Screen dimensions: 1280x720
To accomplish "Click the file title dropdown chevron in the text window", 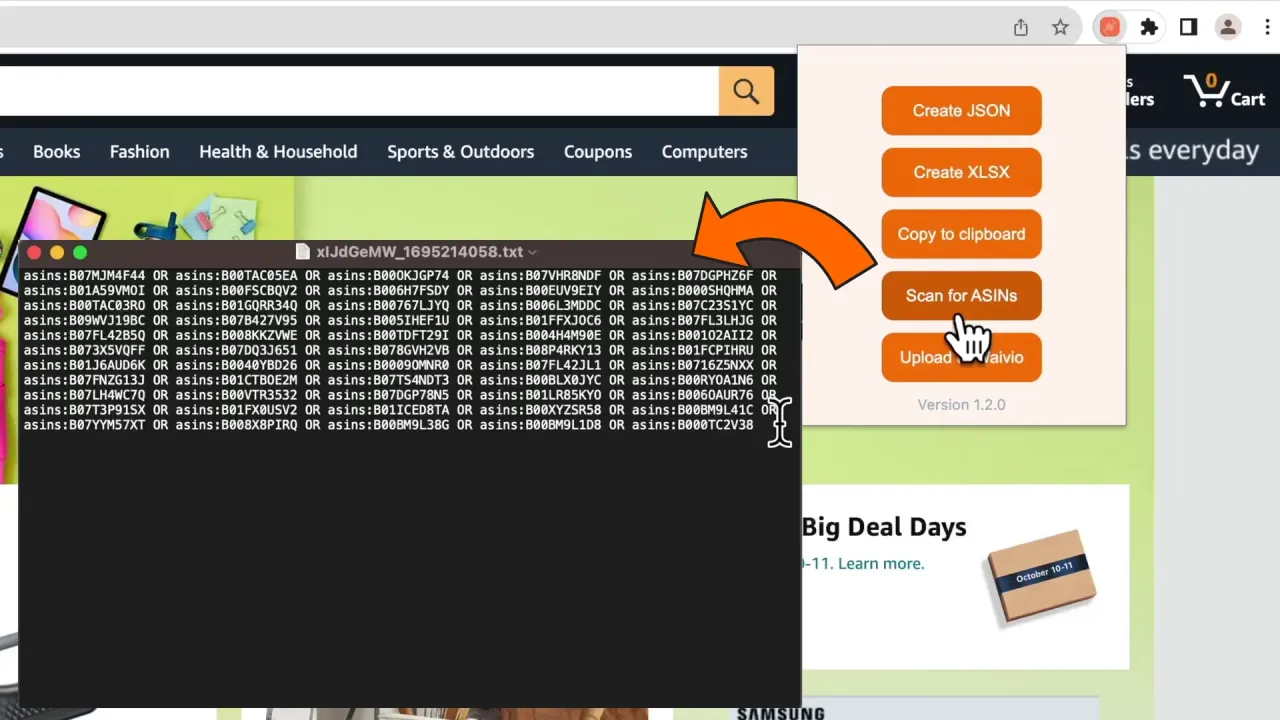I will [532, 252].
